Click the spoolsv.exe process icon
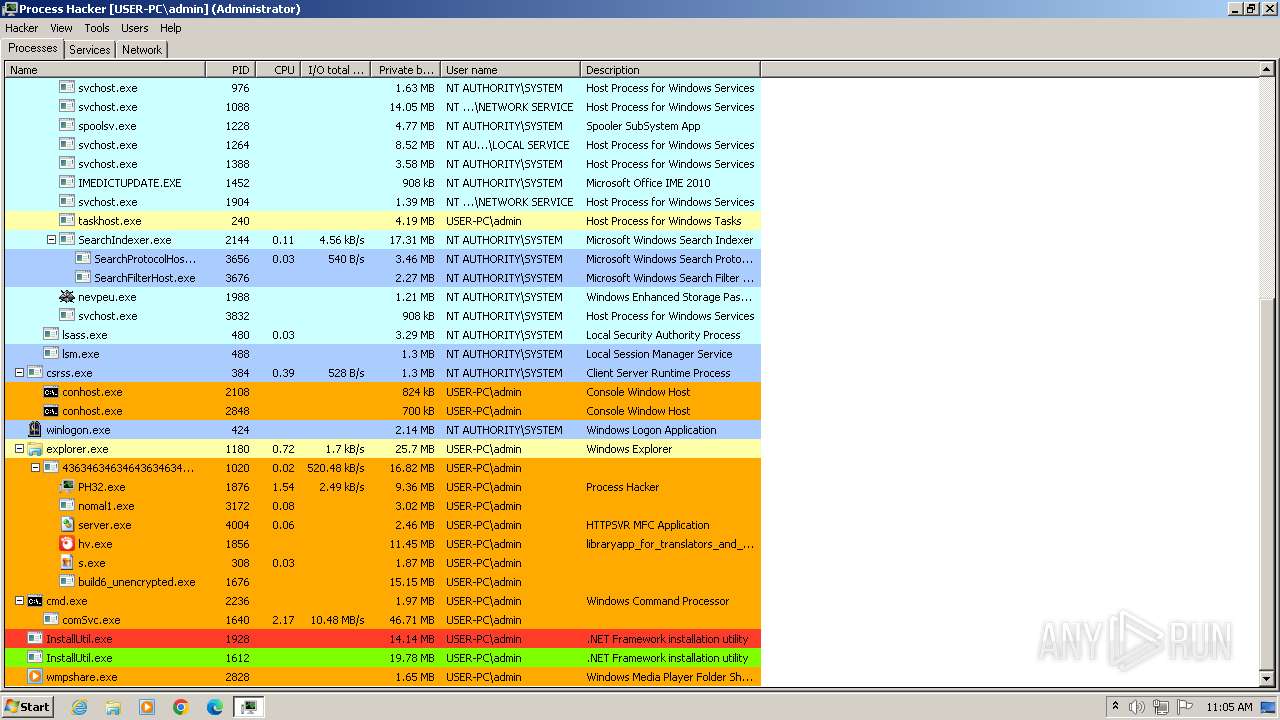This screenshot has height=720, width=1280. click(x=67, y=126)
